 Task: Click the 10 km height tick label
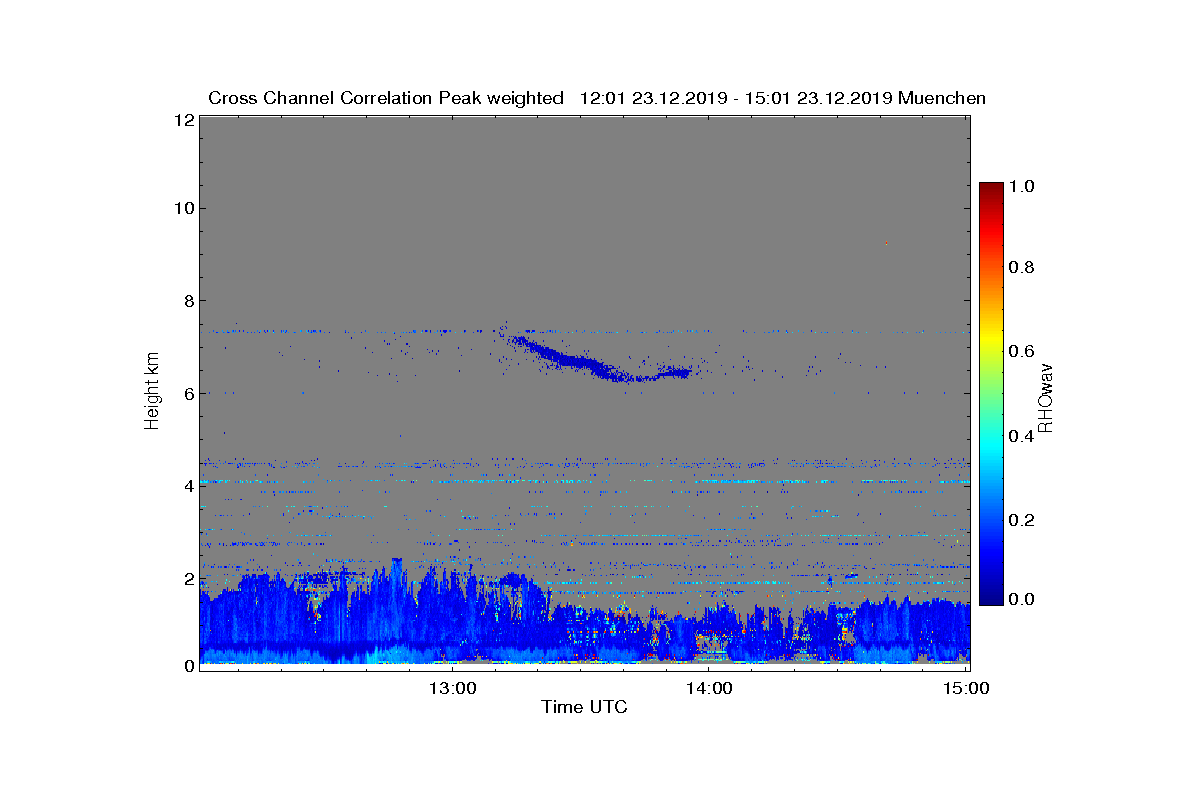pyautogui.click(x=183, y=208)
